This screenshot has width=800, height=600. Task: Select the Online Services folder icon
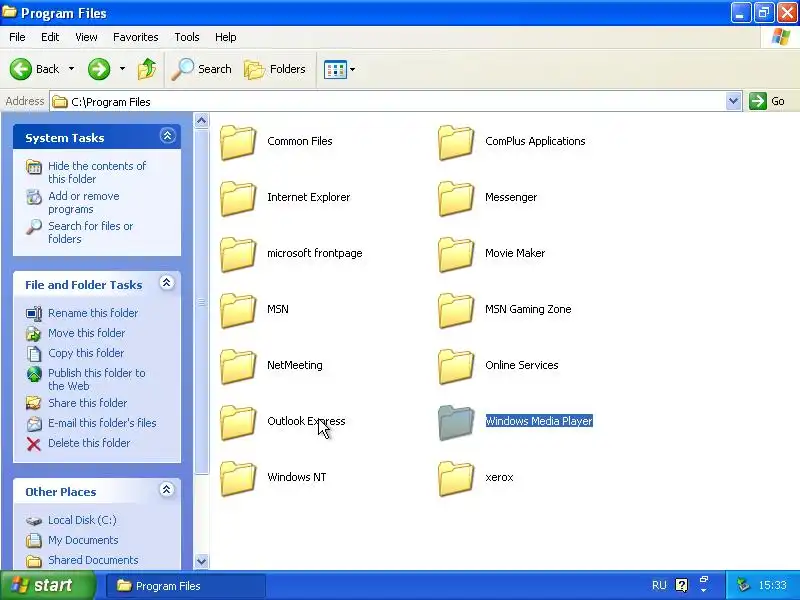(x=456, y=367)
